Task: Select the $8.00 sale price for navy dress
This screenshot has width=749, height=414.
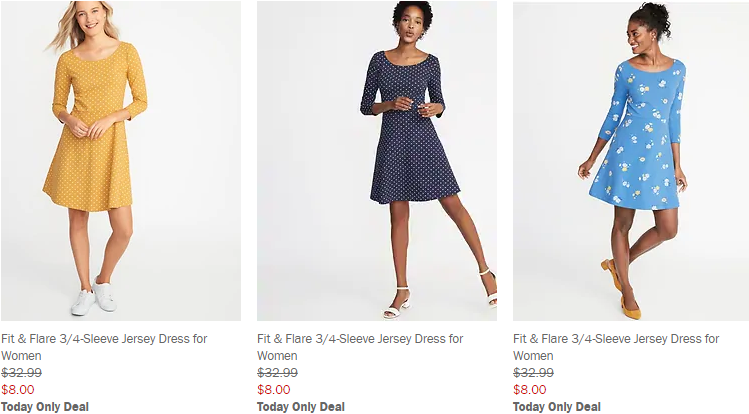Action: (x=274, y=390)
